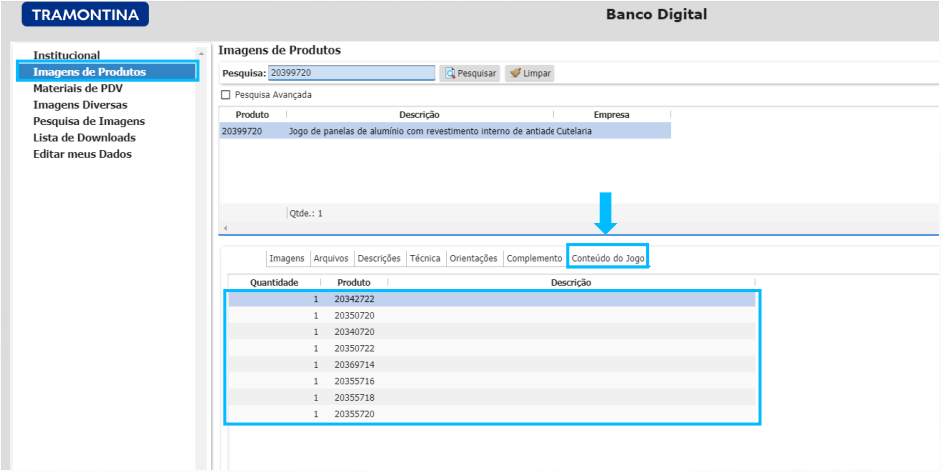
Task: Sort results by Empresa column header
Action: (x=612, y=114)
